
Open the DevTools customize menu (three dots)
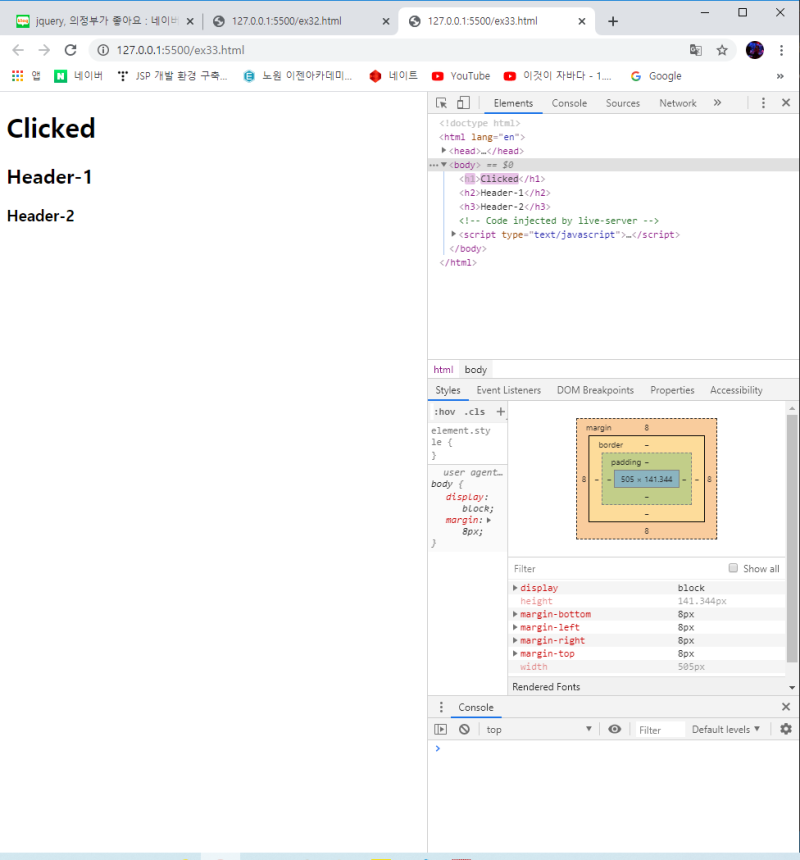click(763, 102)
